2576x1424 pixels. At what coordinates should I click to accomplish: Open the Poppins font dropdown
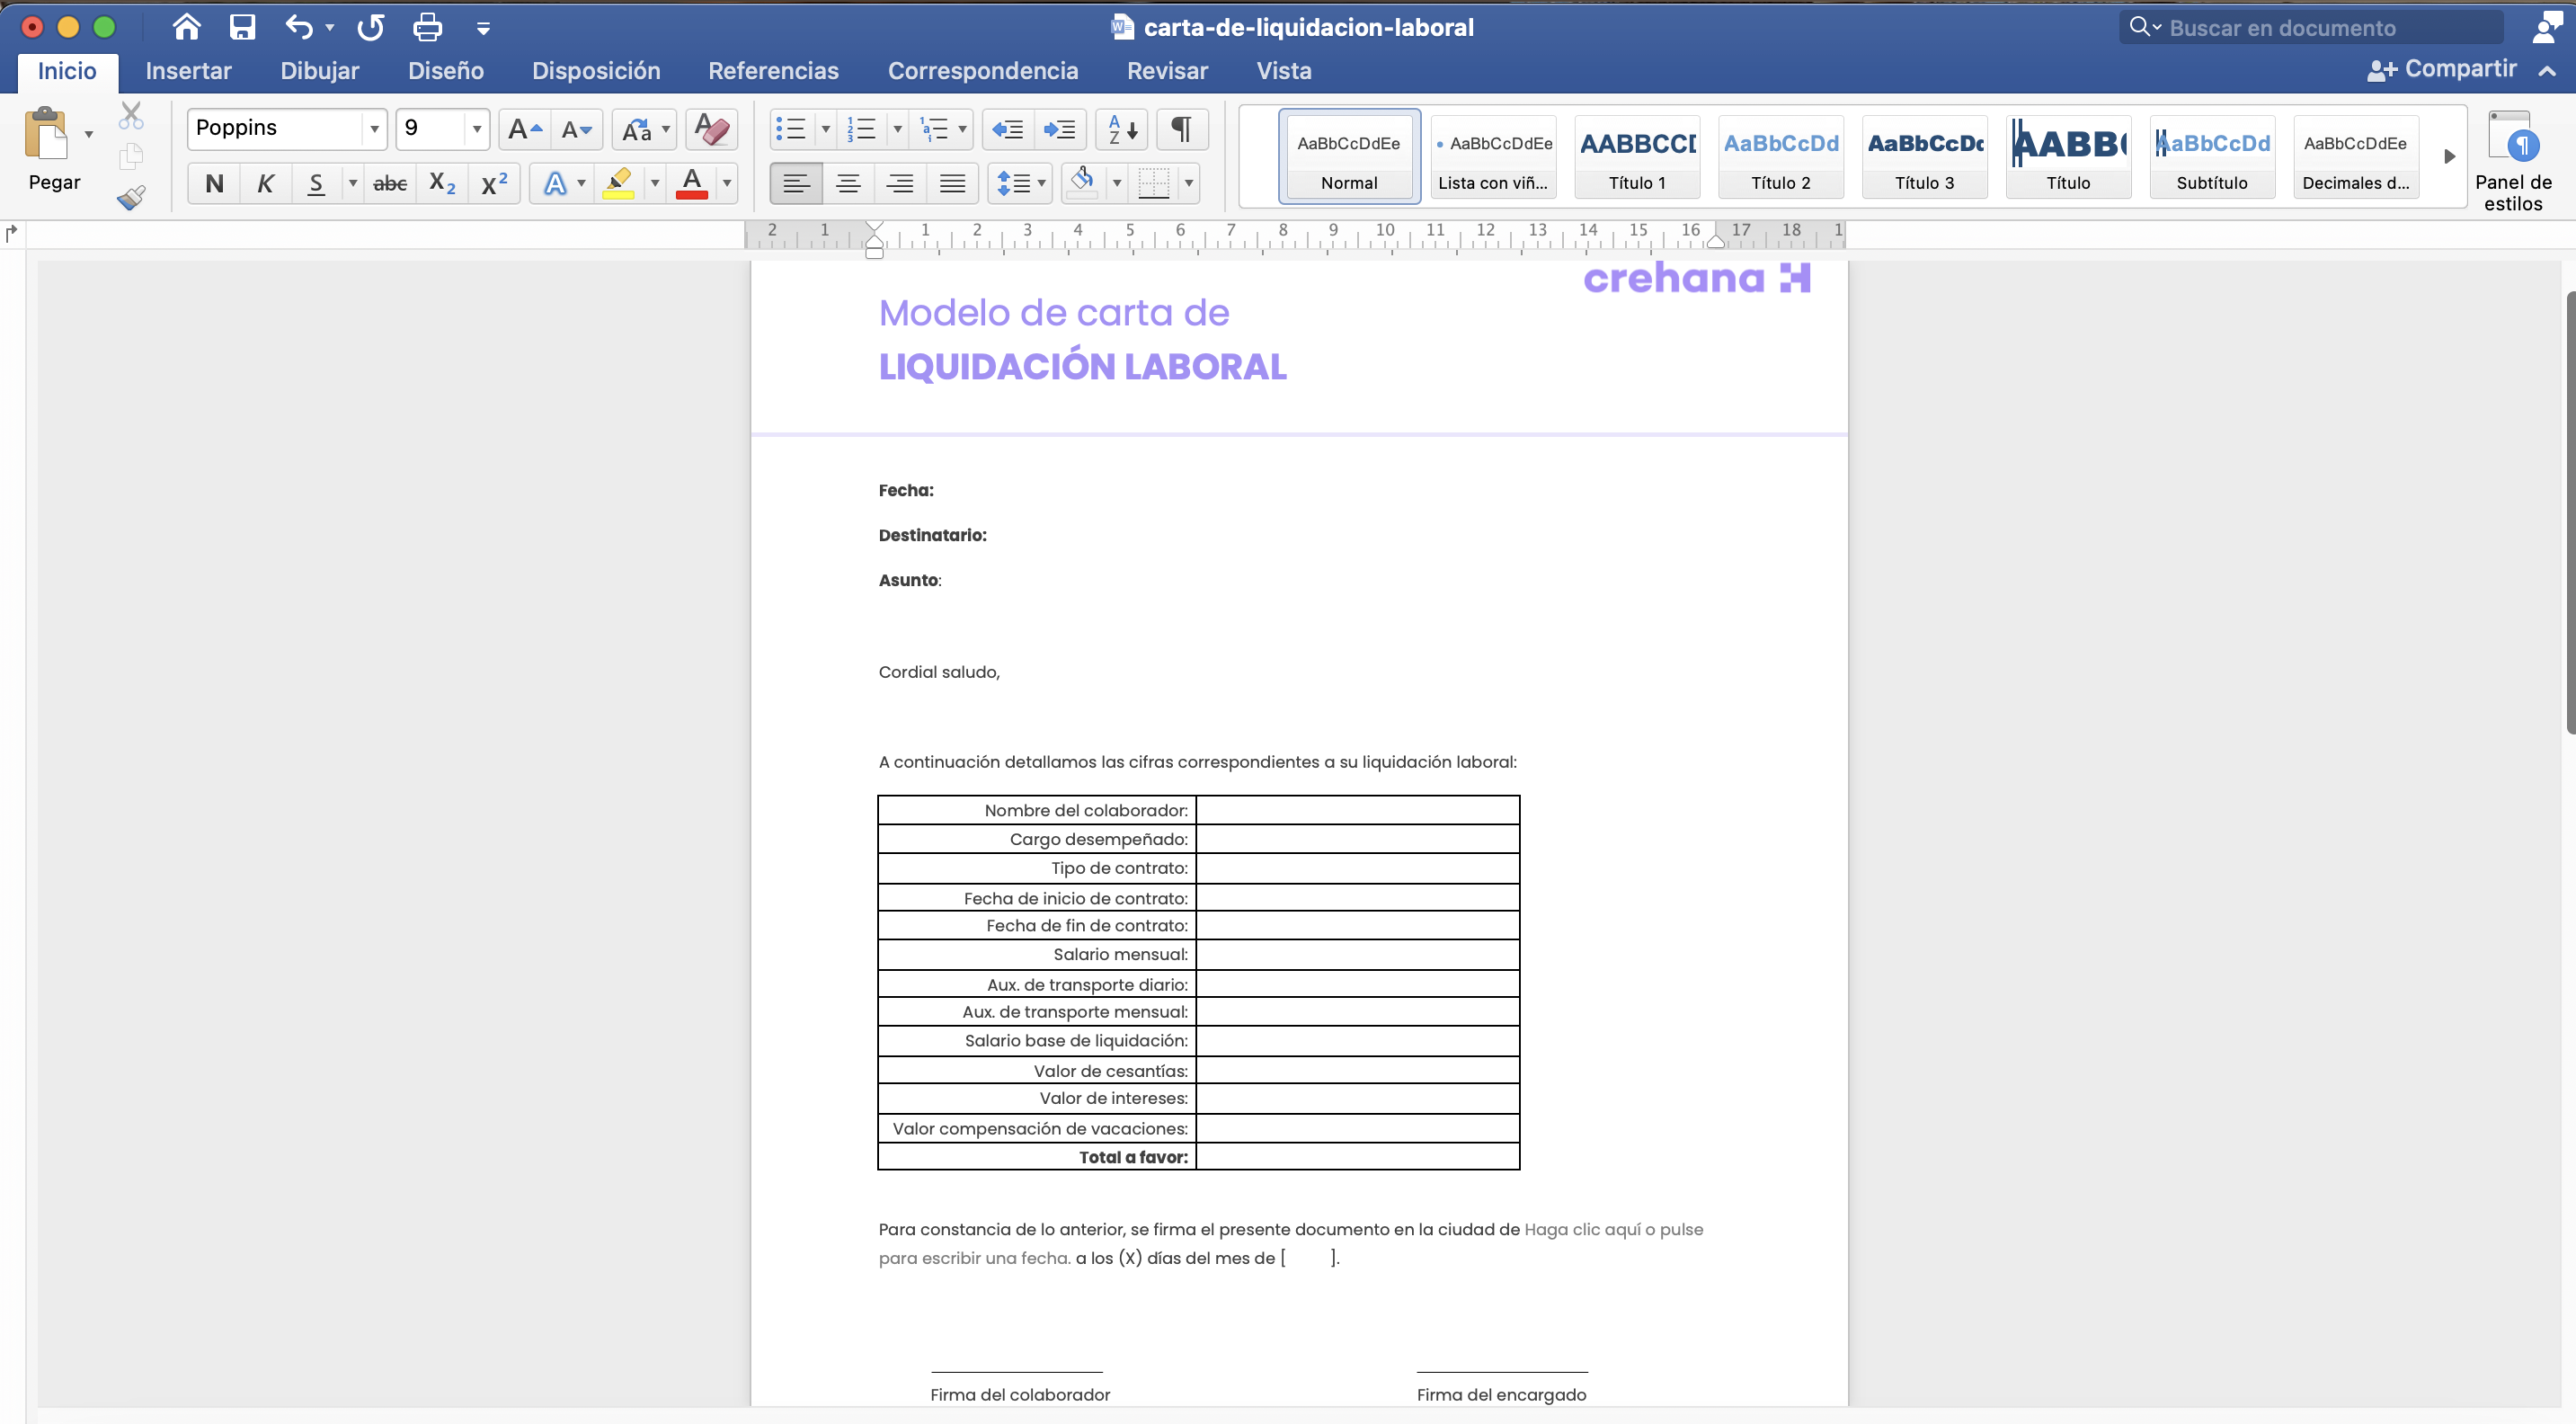click(375, 128)
